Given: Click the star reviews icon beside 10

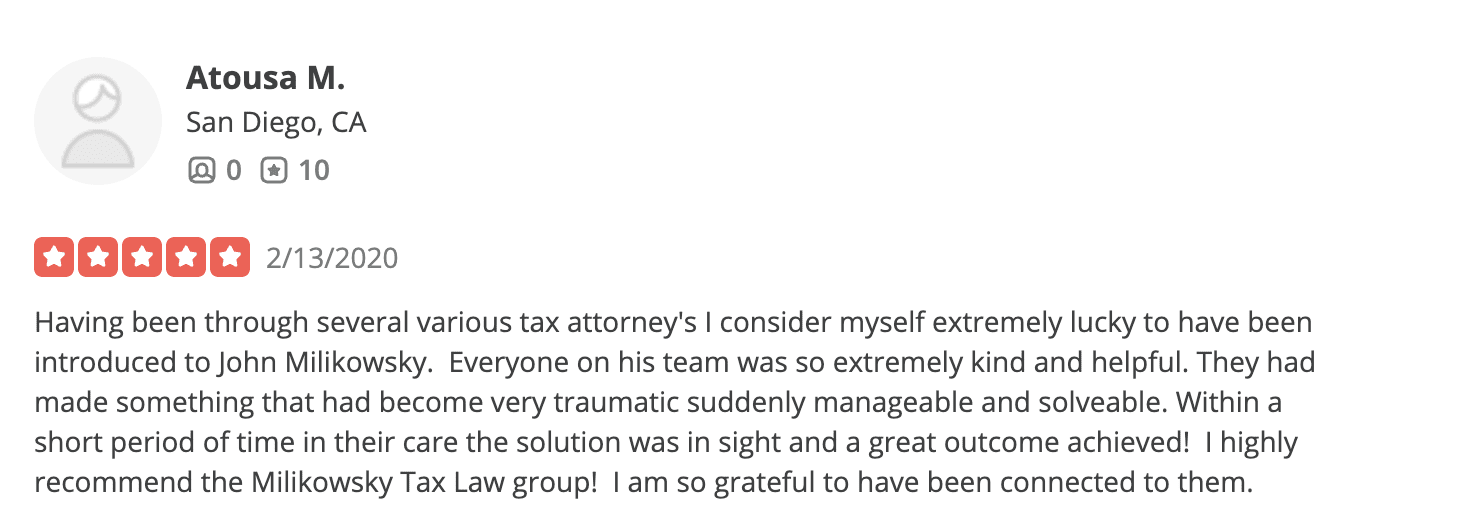Looking at the screenshot, I should point(274,171).
